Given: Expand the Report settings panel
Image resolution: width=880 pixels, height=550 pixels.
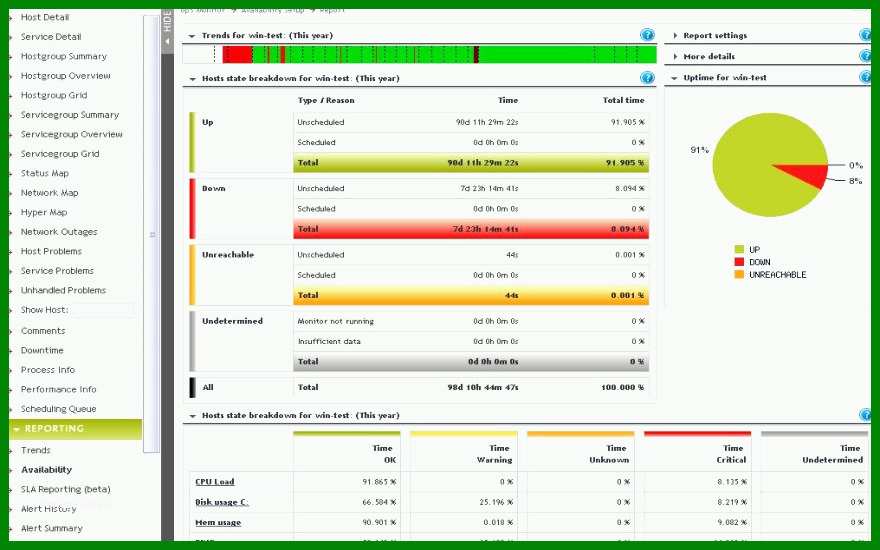Looking at the screenshot, I should point(675,35).
